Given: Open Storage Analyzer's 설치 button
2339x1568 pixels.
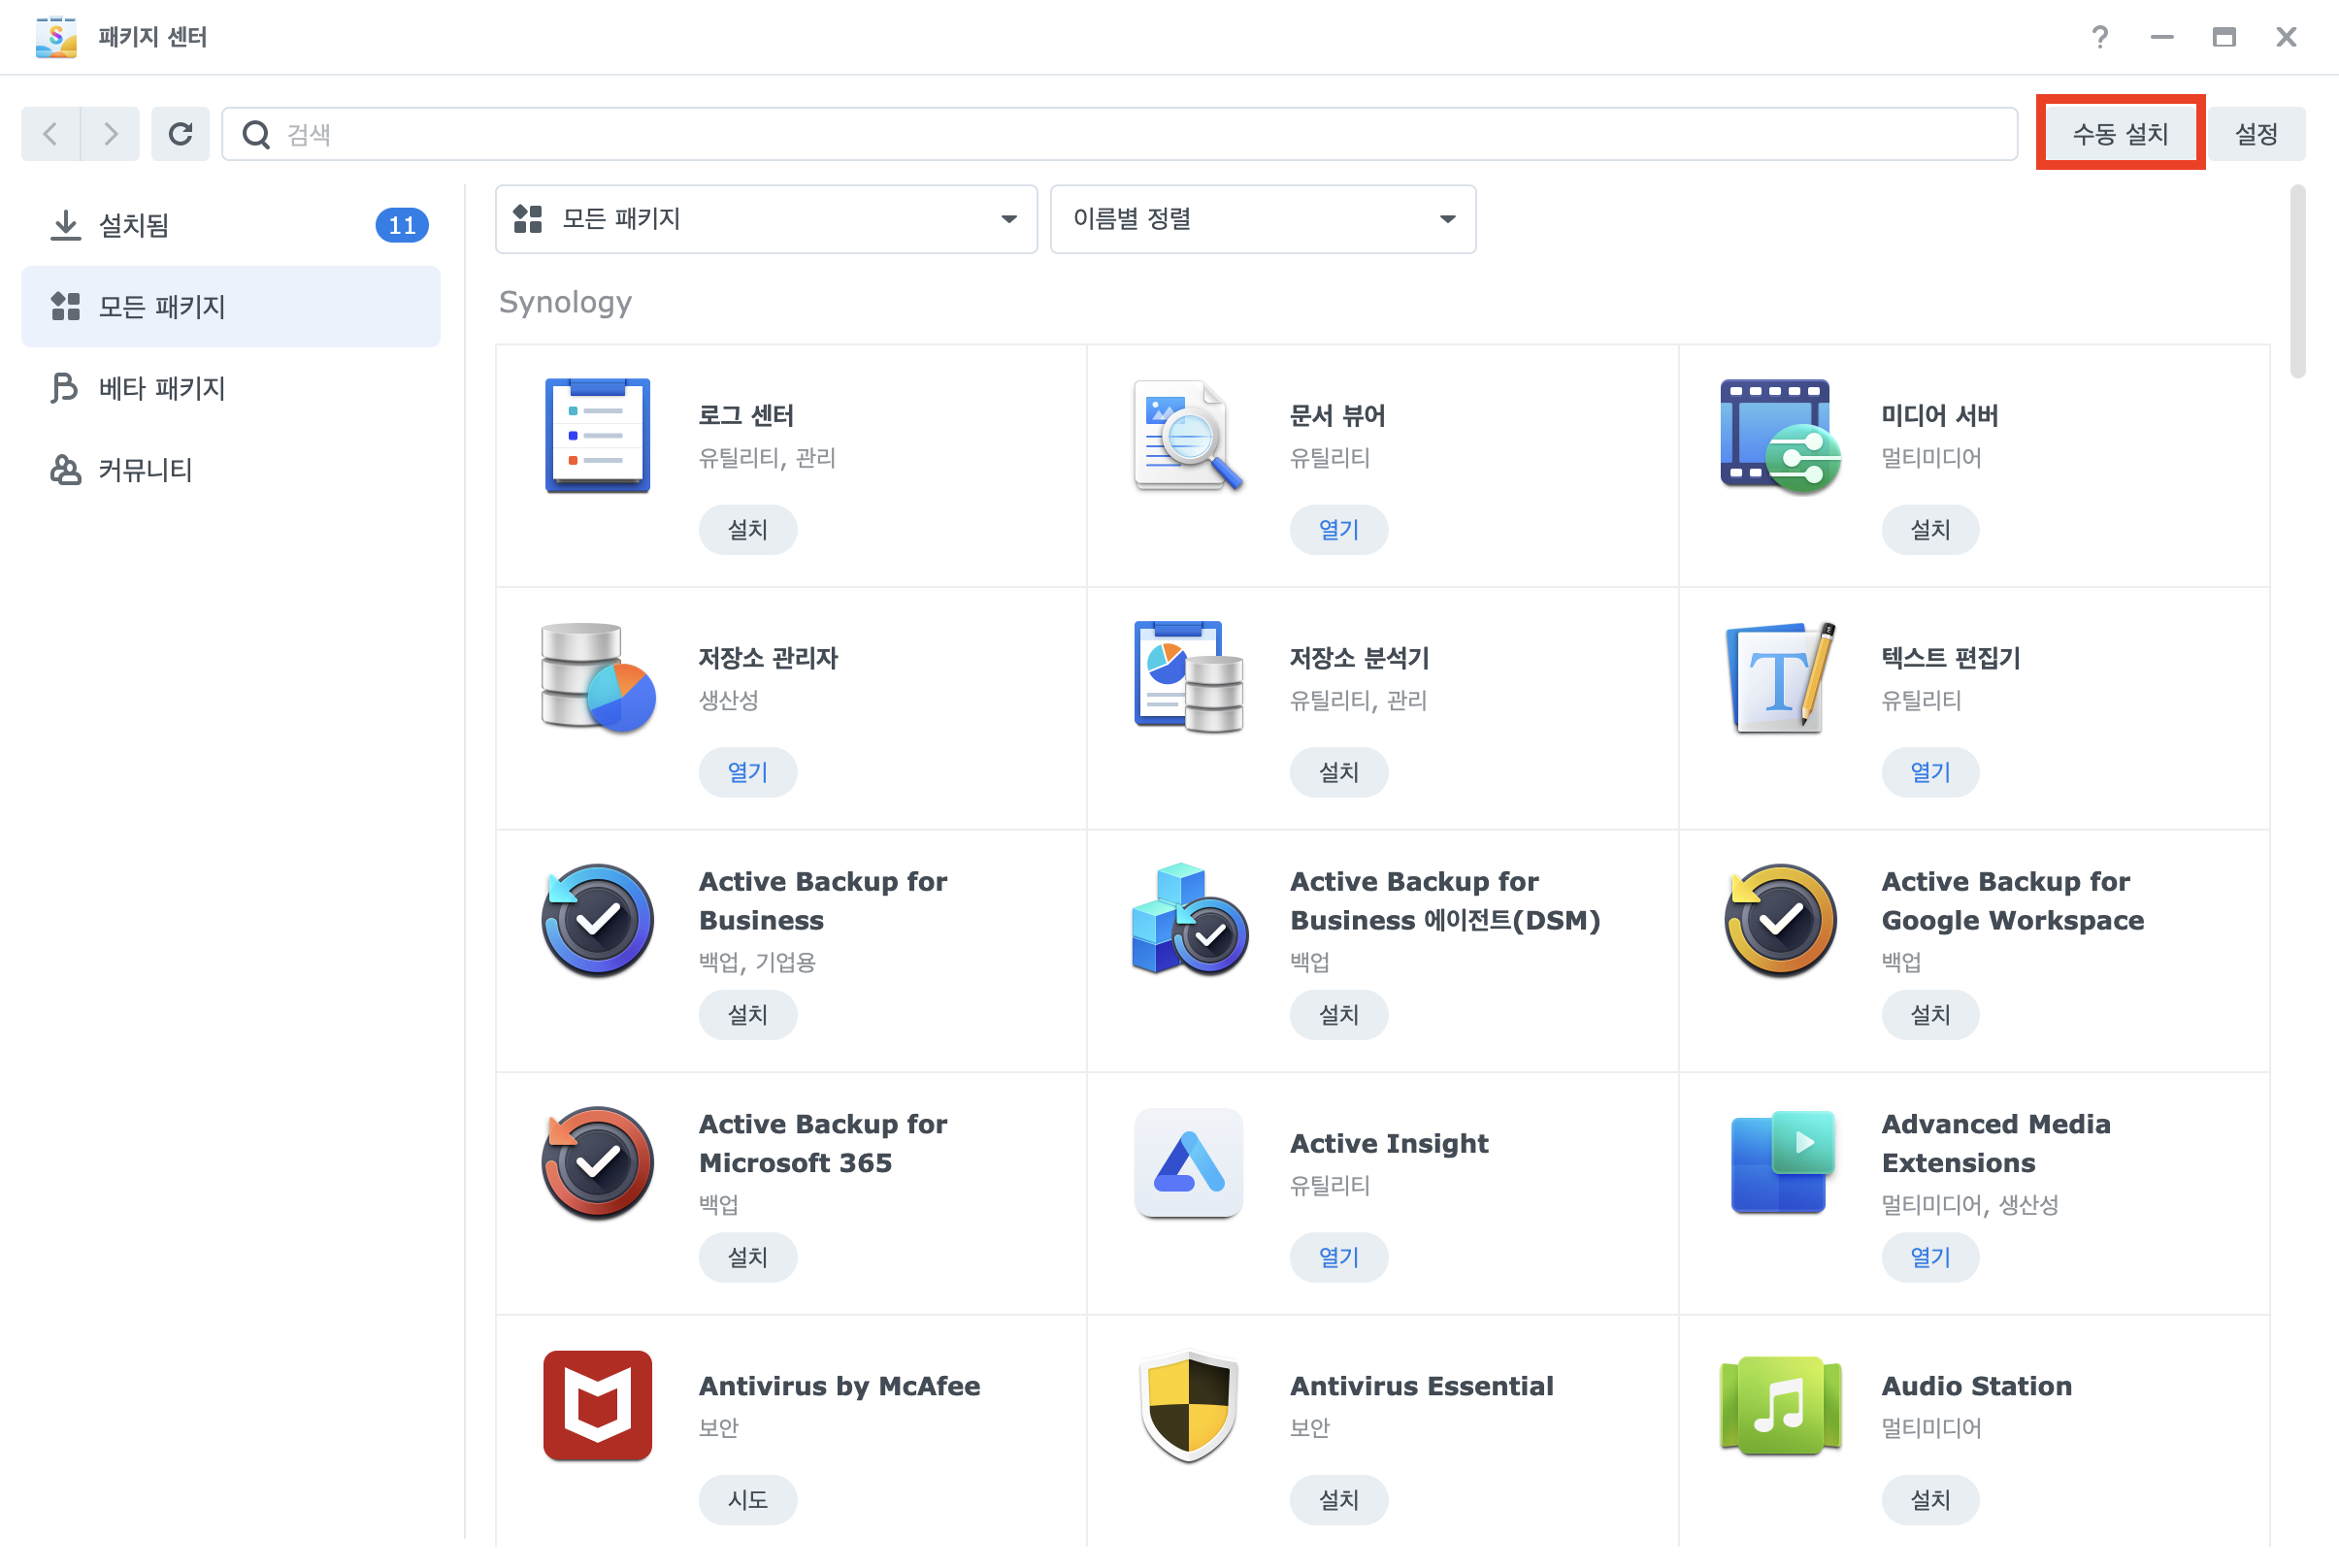Looking at the screenshot, I should click(x=1339, y=771).
